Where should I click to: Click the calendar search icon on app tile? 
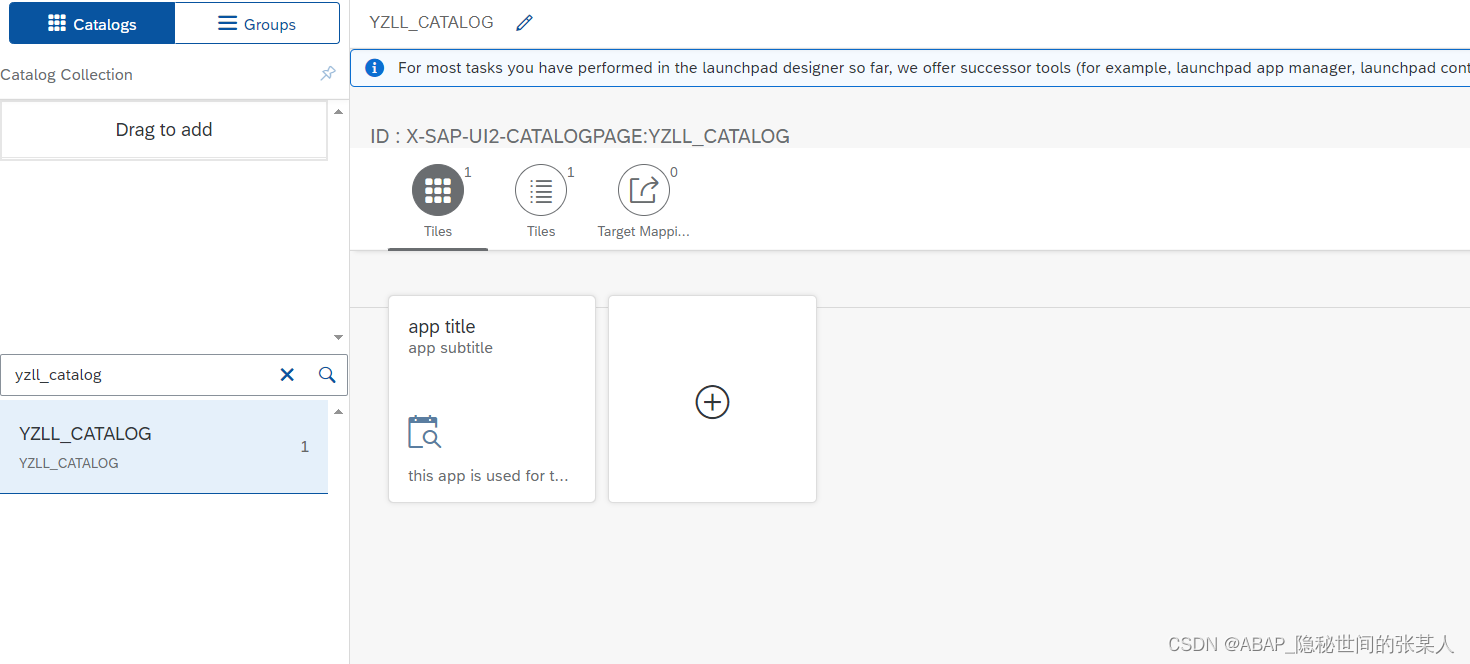tap(425, 432)
